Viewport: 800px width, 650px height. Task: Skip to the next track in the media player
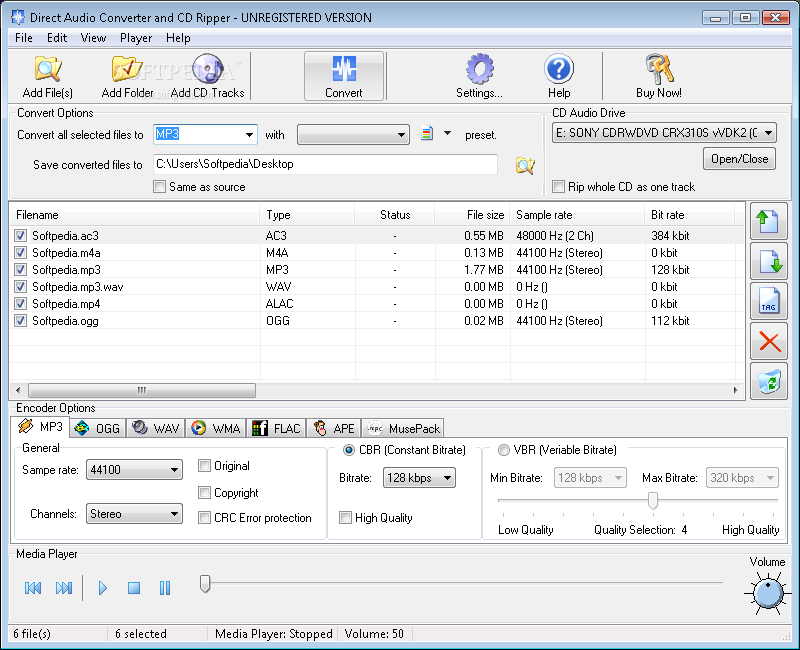point(64,588)
